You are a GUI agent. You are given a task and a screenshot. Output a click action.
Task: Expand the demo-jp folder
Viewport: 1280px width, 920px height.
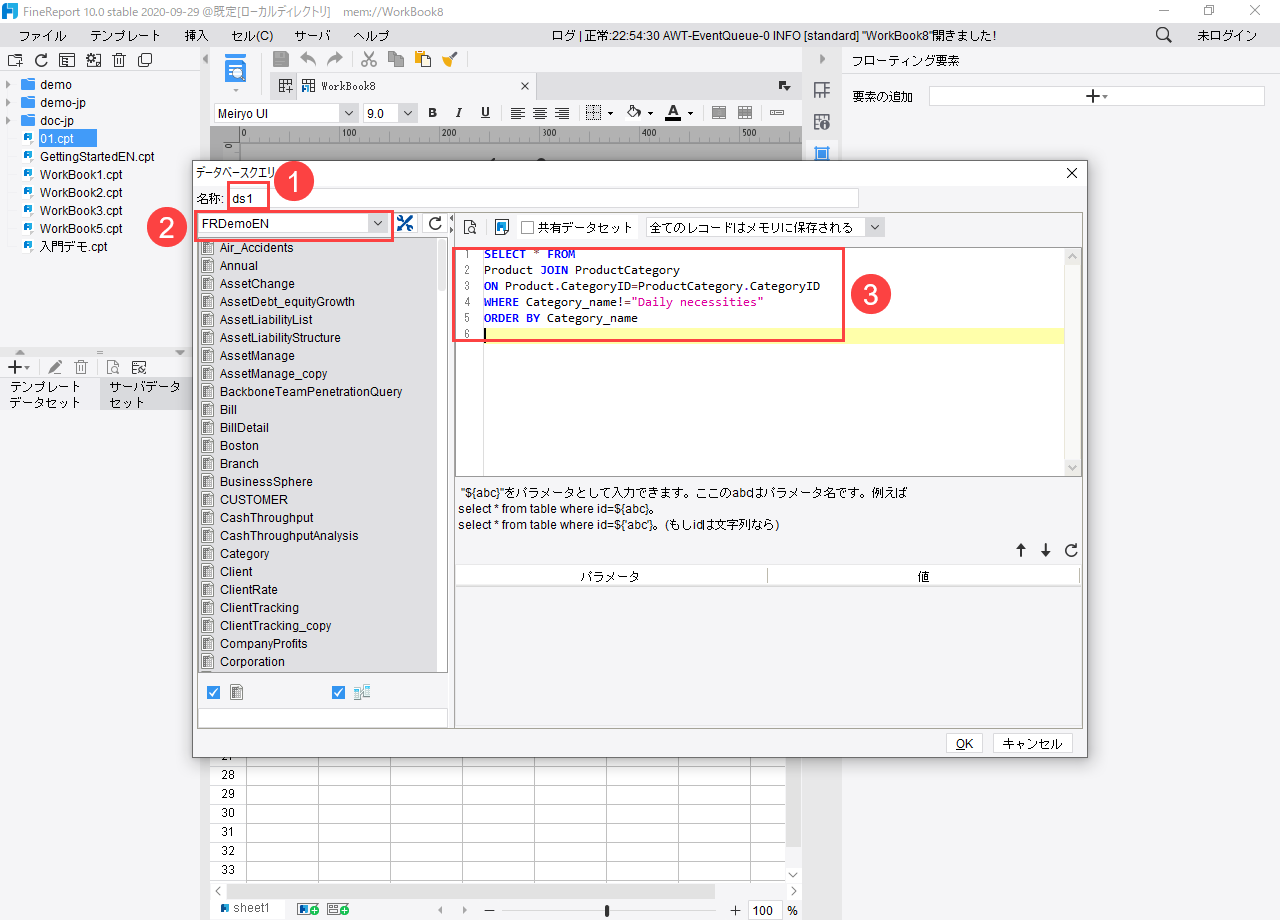coord(8,102)
